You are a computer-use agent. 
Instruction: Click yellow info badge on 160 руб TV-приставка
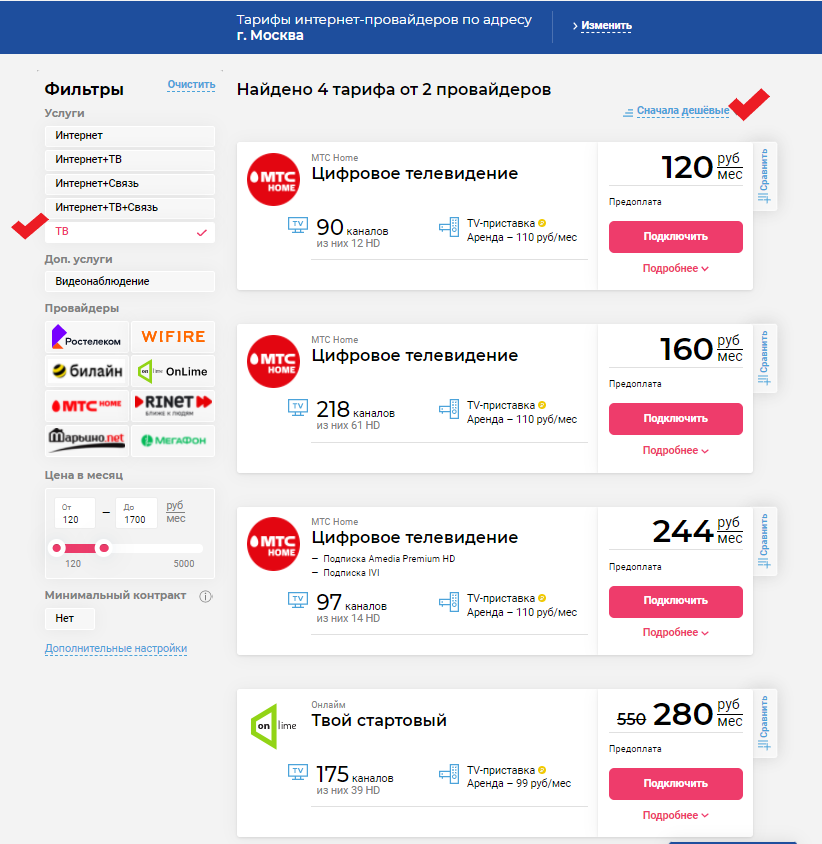(x=542, y=405)
